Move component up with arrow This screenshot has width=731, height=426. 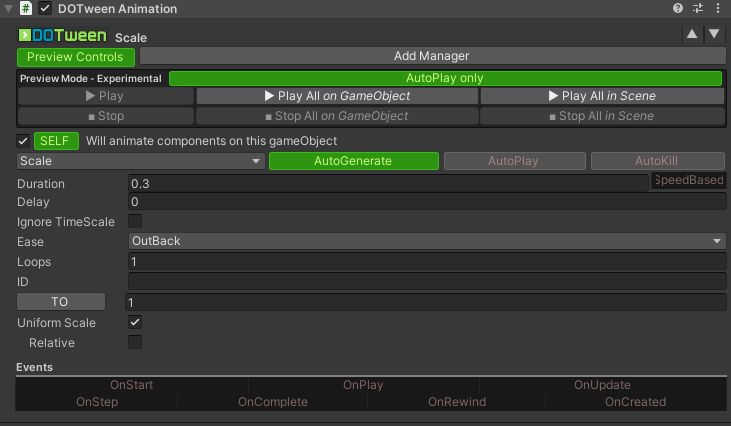692,34
